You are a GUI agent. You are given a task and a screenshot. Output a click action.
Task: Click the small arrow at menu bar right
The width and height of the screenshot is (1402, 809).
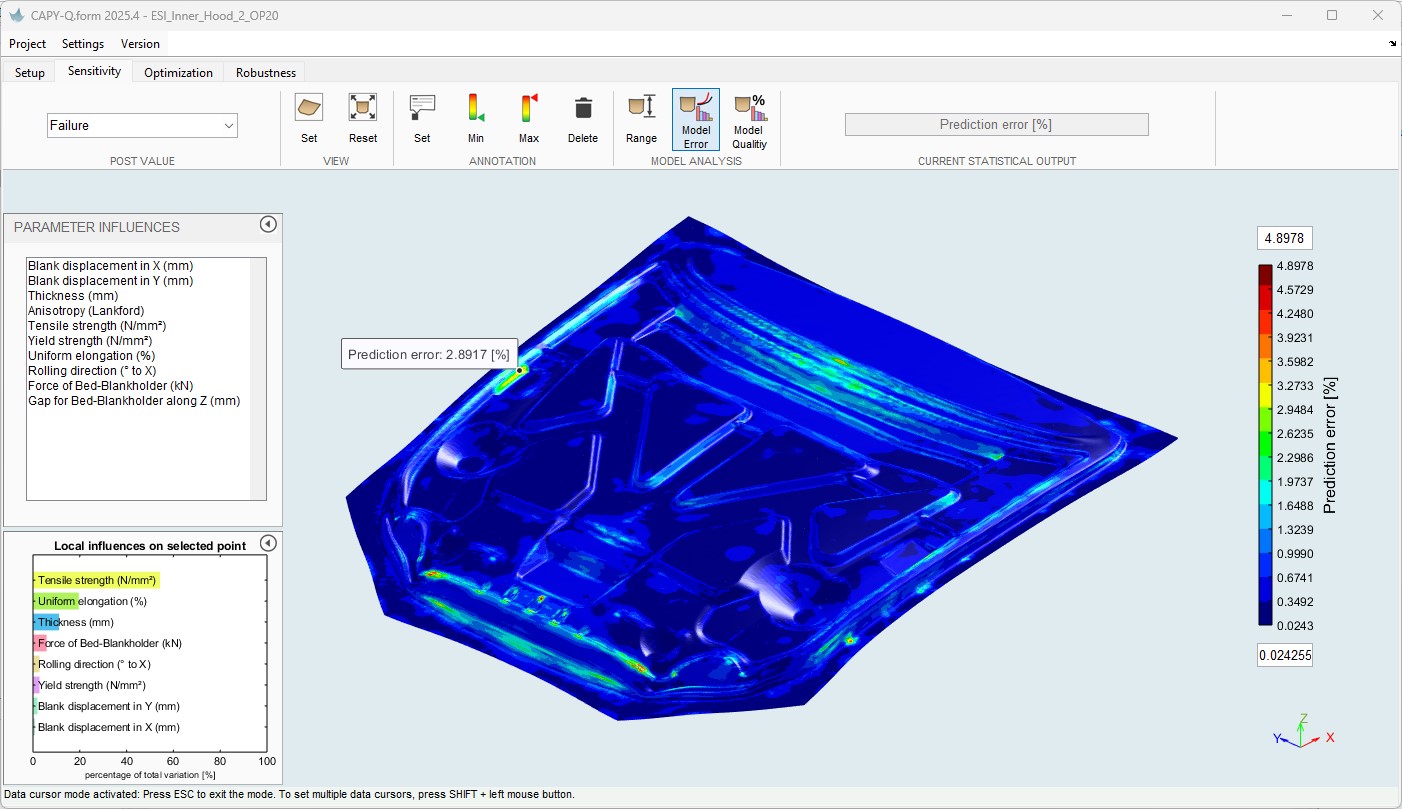(x=1393, y=44)
